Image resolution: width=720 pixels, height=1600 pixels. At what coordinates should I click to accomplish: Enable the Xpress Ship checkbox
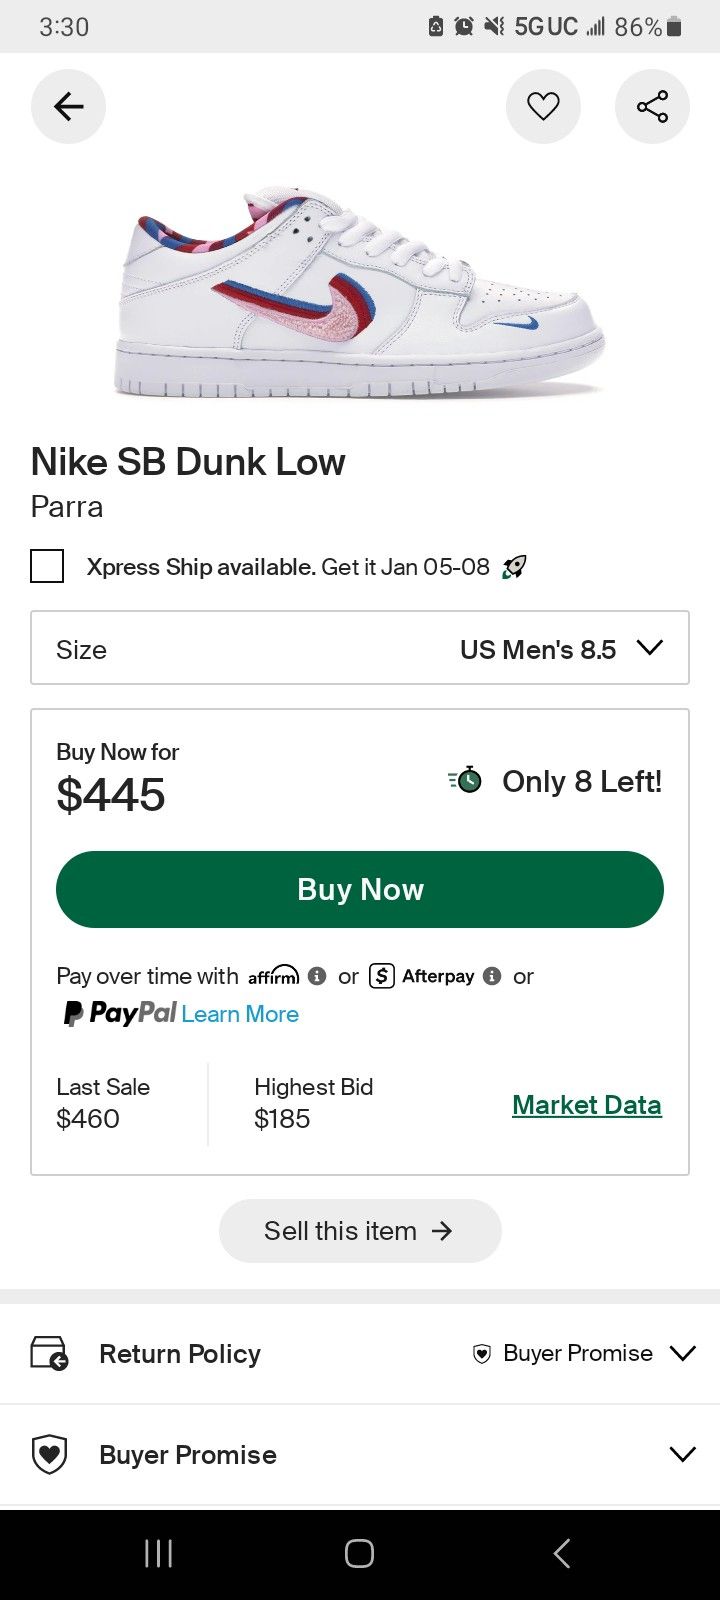pos(47,566)
